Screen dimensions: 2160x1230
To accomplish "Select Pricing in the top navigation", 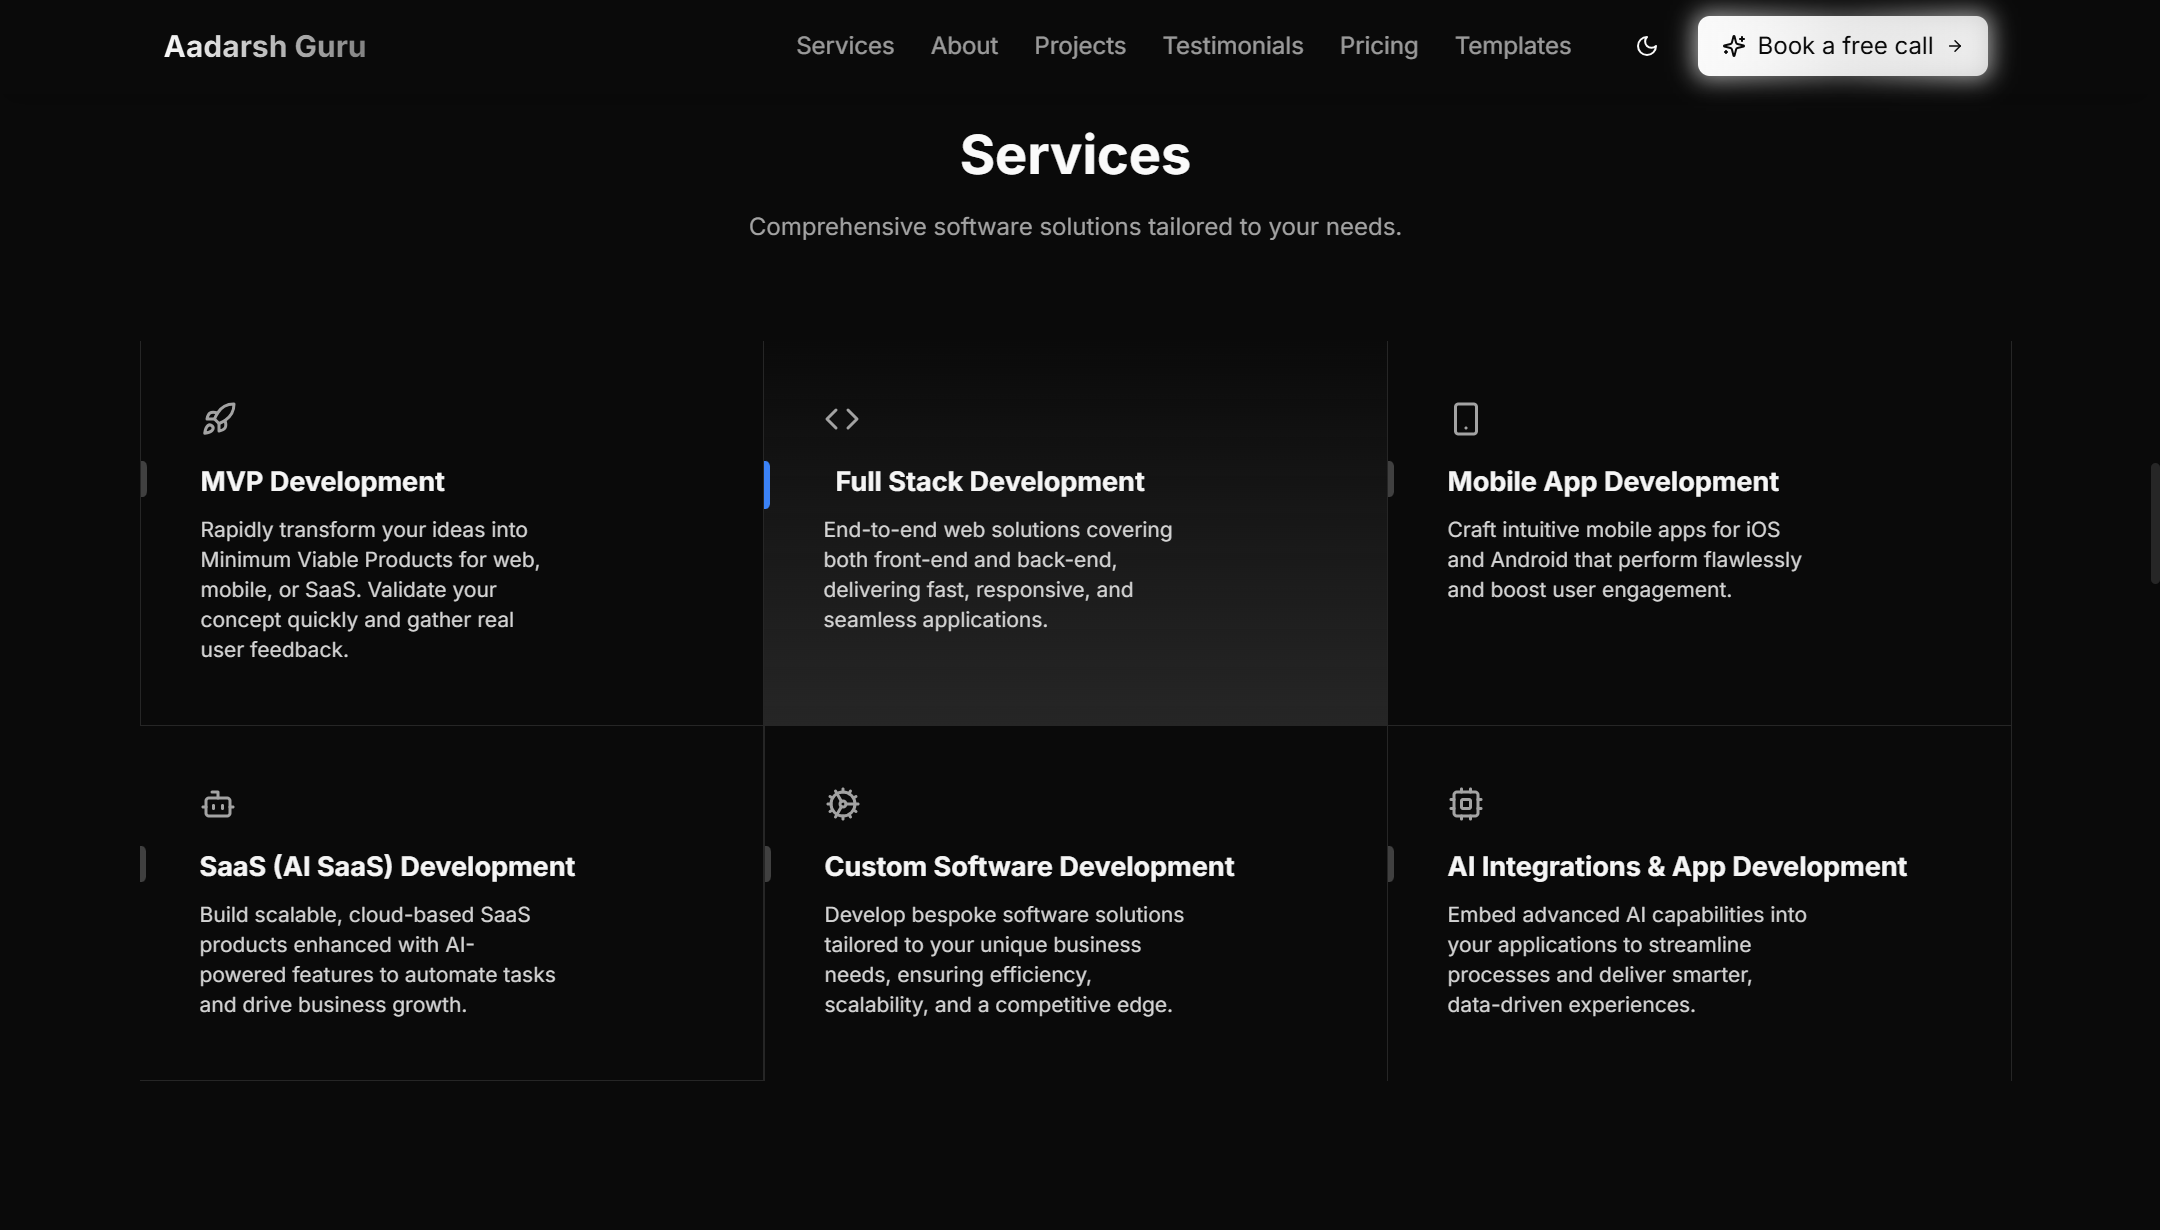I will click(x=1378, y=46).
